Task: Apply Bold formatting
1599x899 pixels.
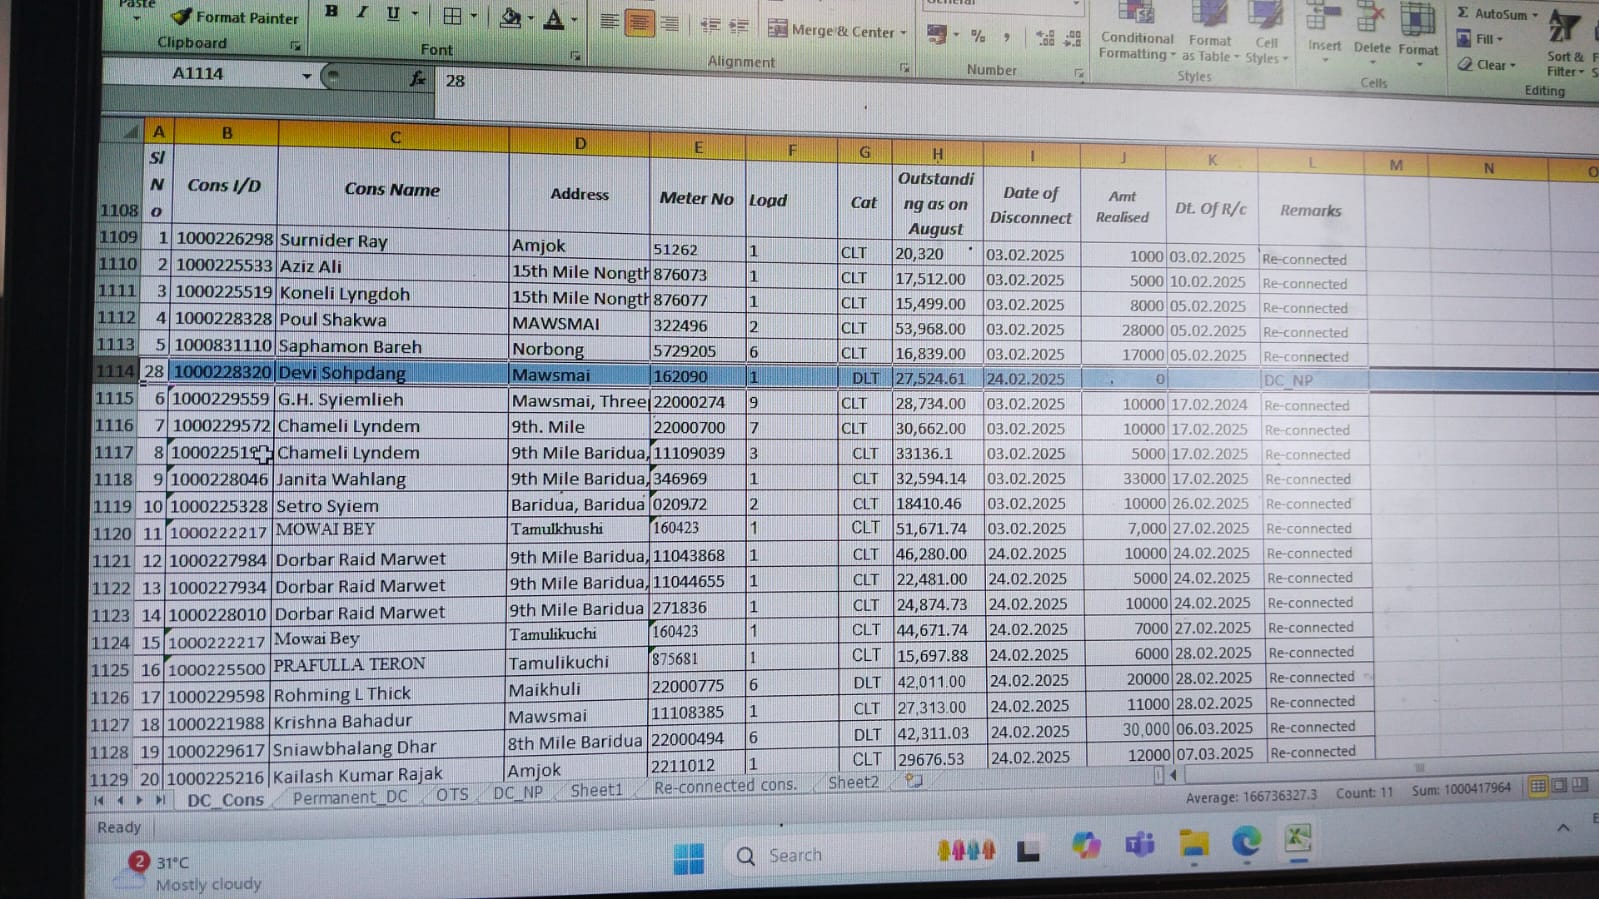Action: 332,12
